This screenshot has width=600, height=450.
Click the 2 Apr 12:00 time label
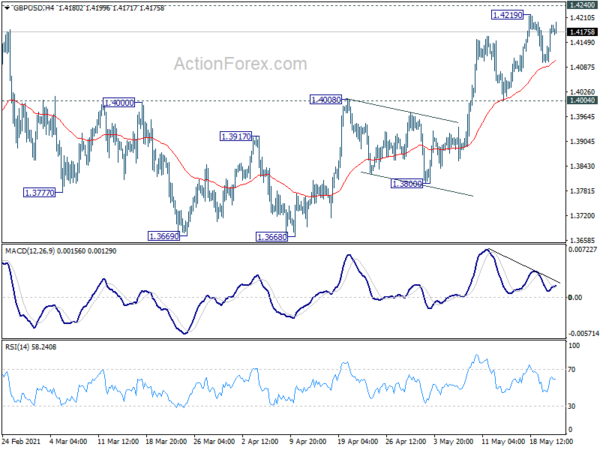click(262, 441)
